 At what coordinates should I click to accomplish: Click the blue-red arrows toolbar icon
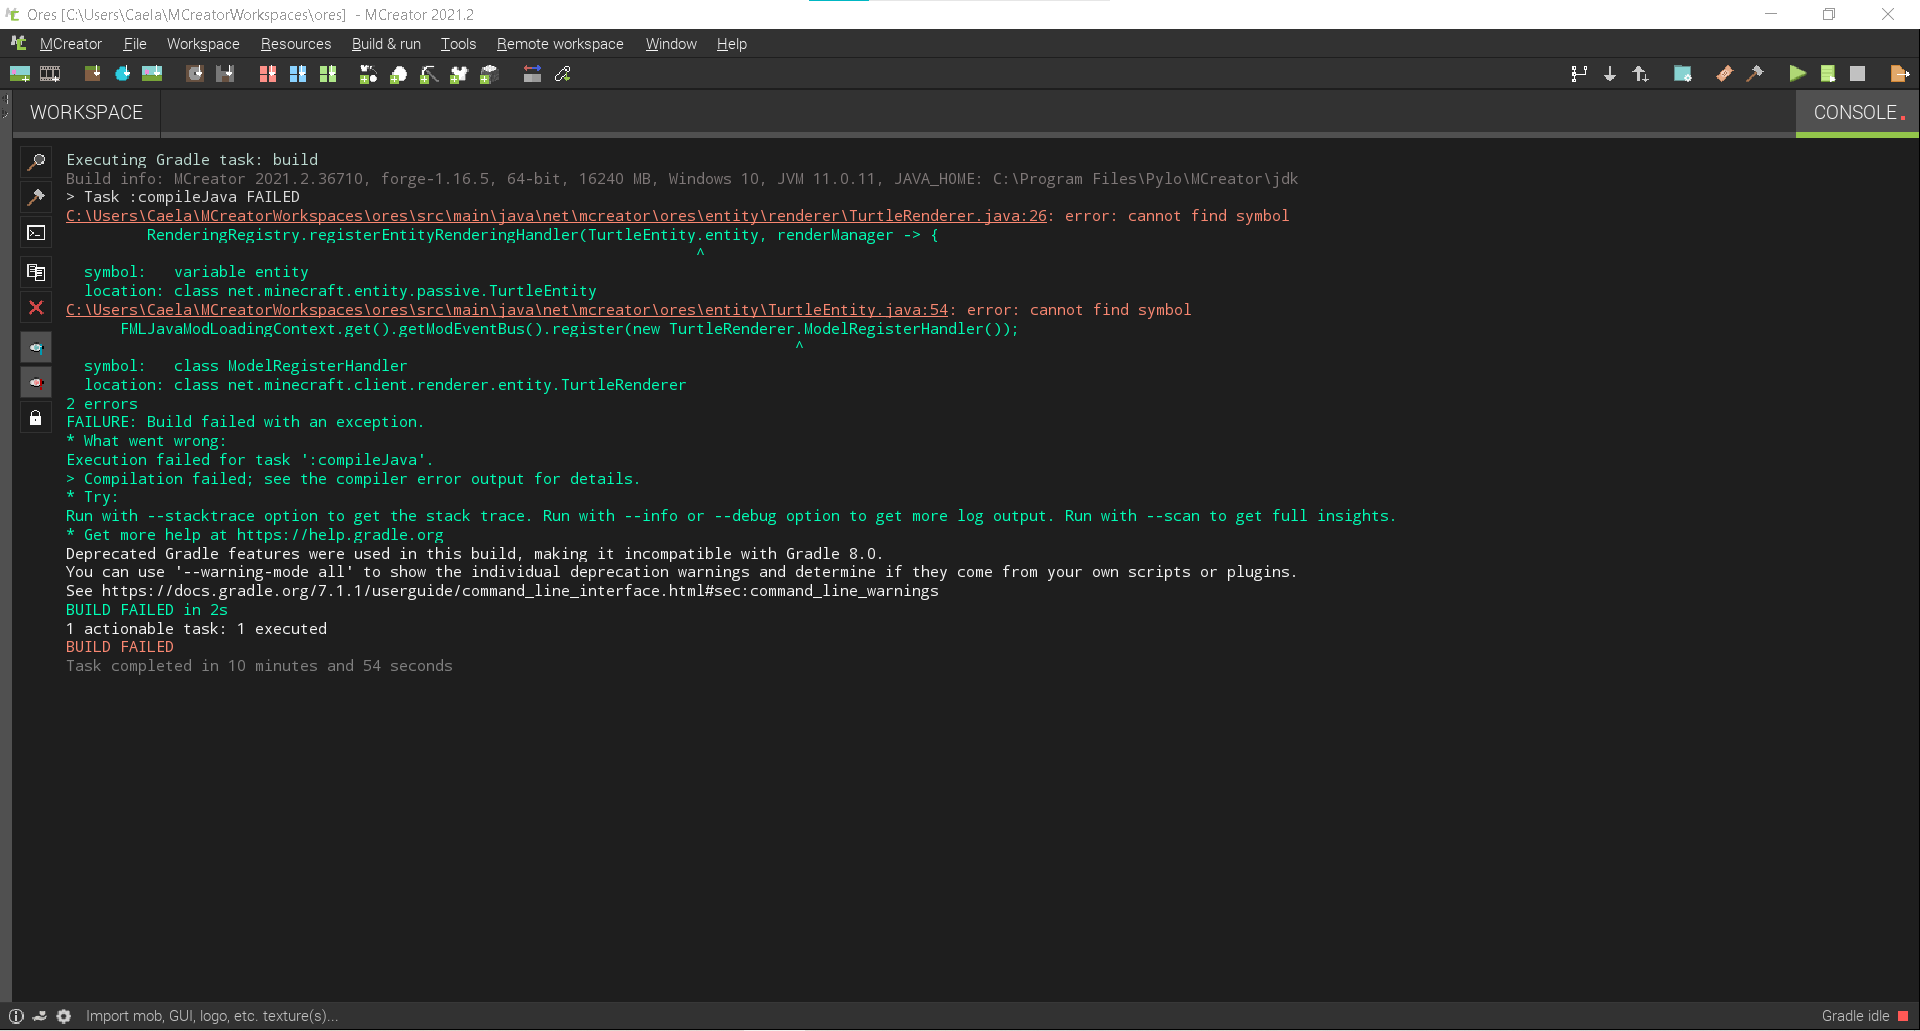(x=532, y=74)
